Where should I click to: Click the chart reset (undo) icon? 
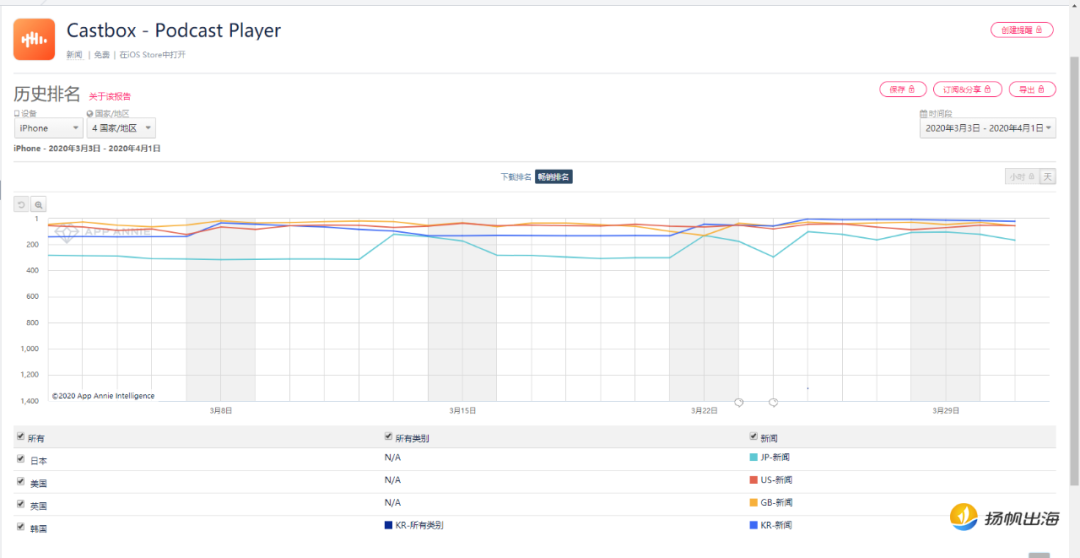click(21, 204)
